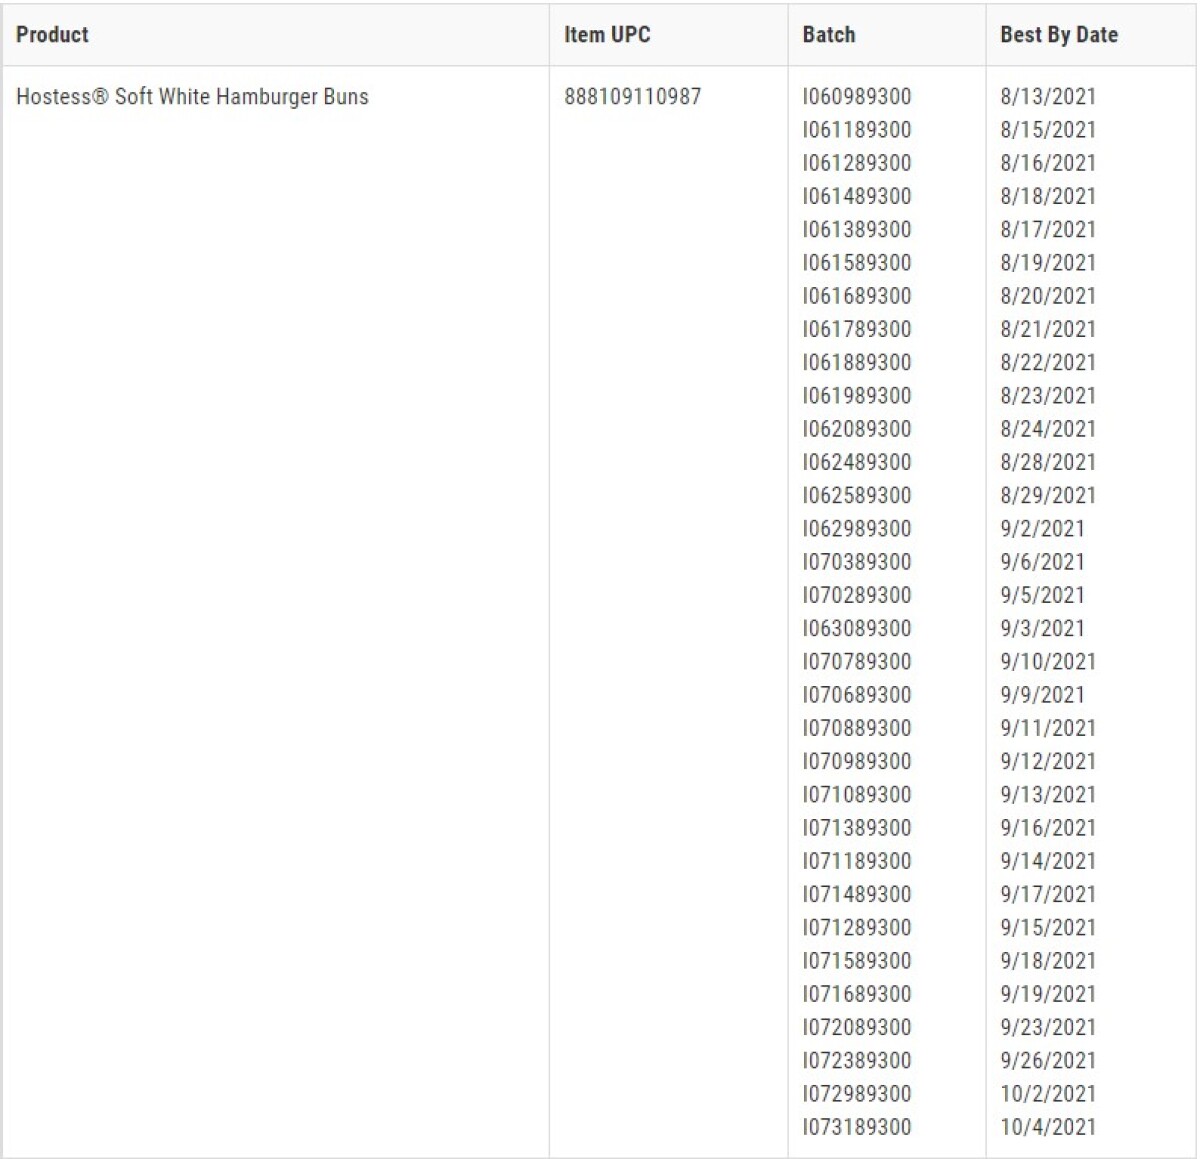Click the I061989300 batch entry
The width and height of the screenshot is (1200, 1159).
coord(857,396)
